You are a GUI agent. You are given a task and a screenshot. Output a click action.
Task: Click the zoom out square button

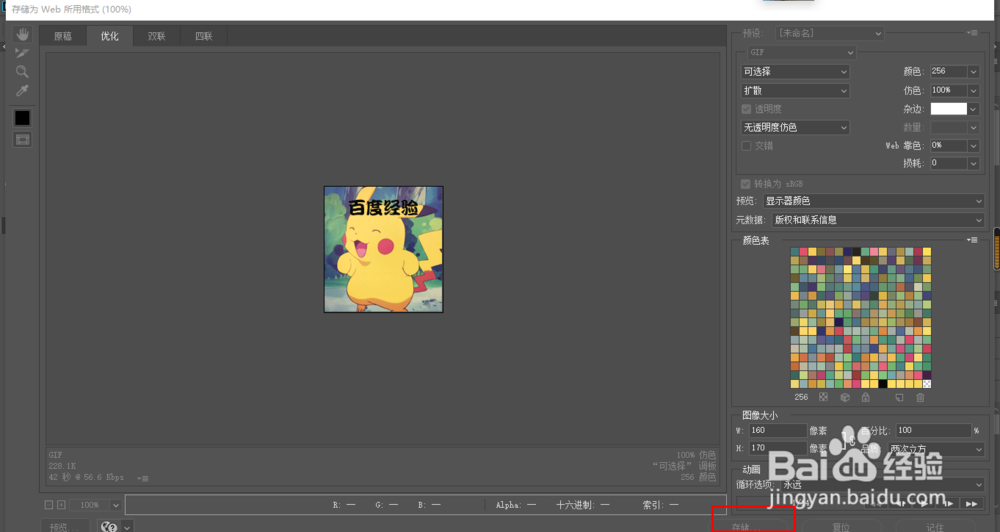[x=48, y=505]
